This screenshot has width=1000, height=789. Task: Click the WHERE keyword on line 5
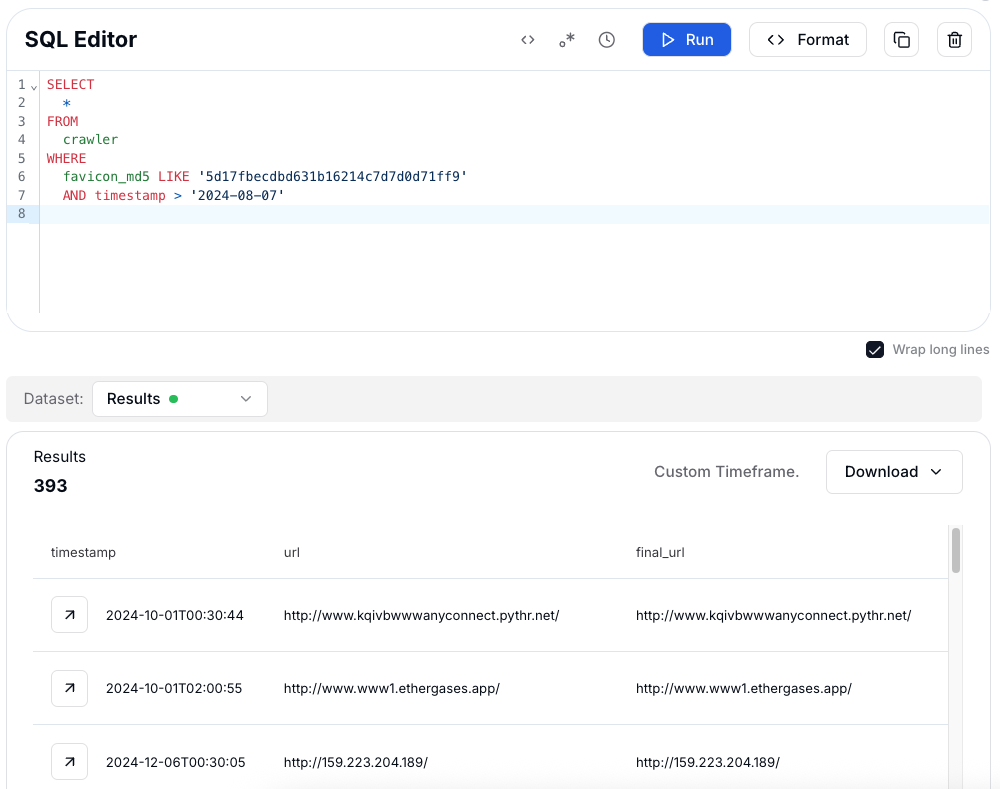tap(66, 158)
